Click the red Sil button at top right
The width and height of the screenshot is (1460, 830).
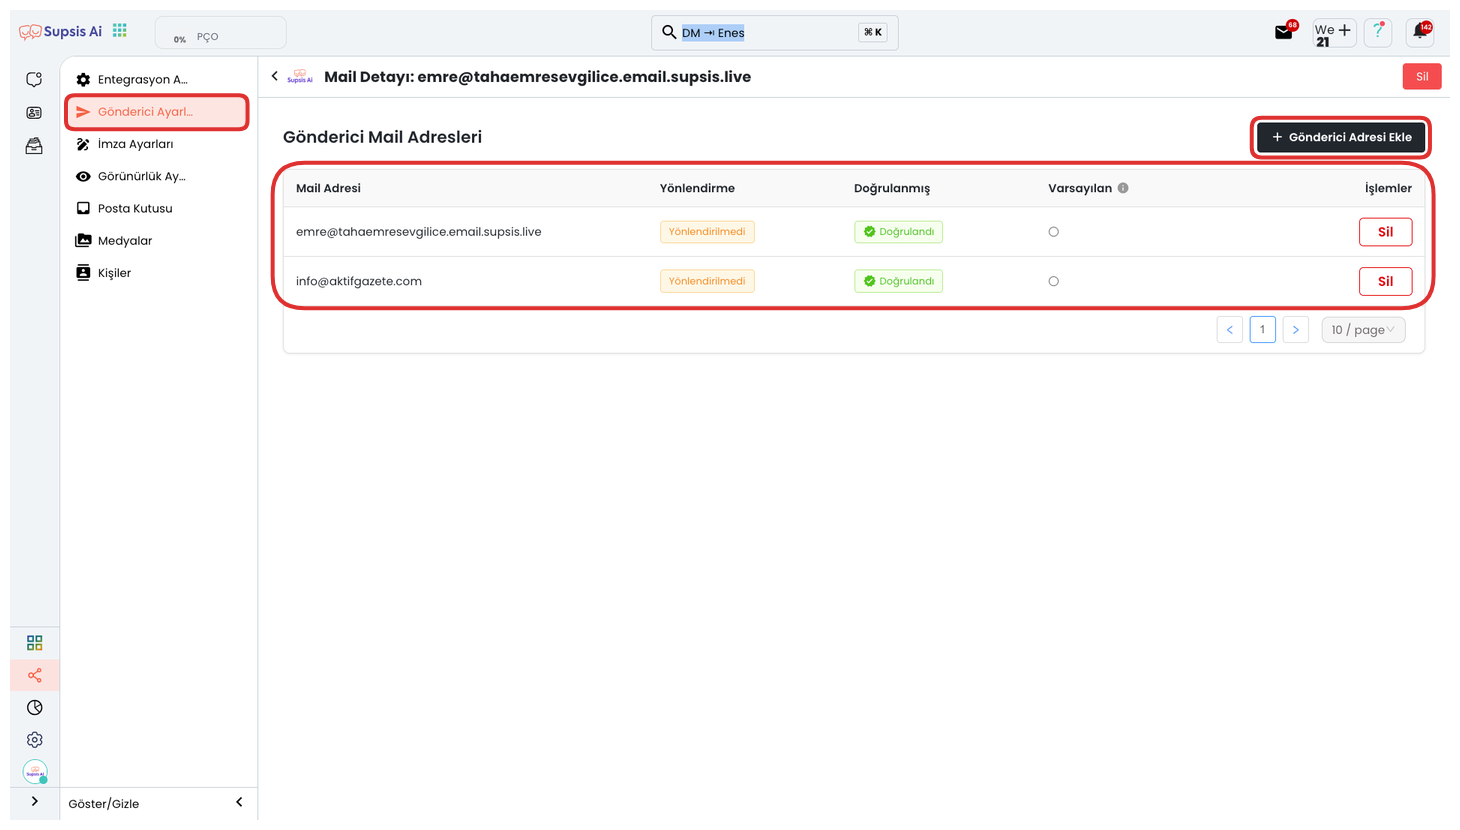click(x=1422, y=76)
